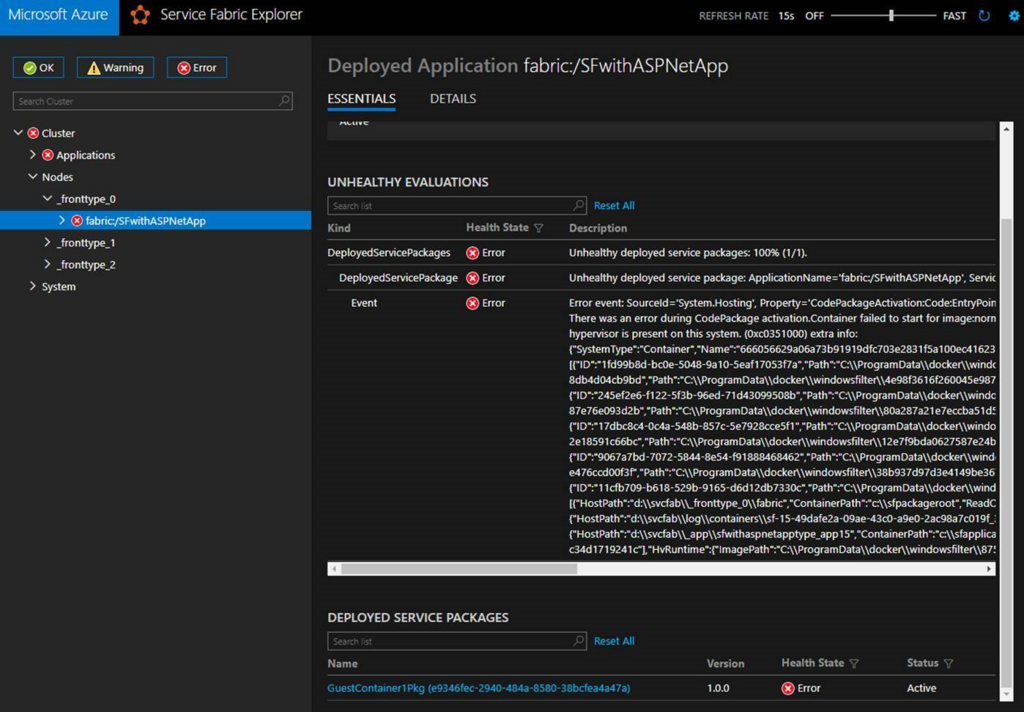
Task: Click the error icon beside Applications
Action: click(x=48, y=155)
